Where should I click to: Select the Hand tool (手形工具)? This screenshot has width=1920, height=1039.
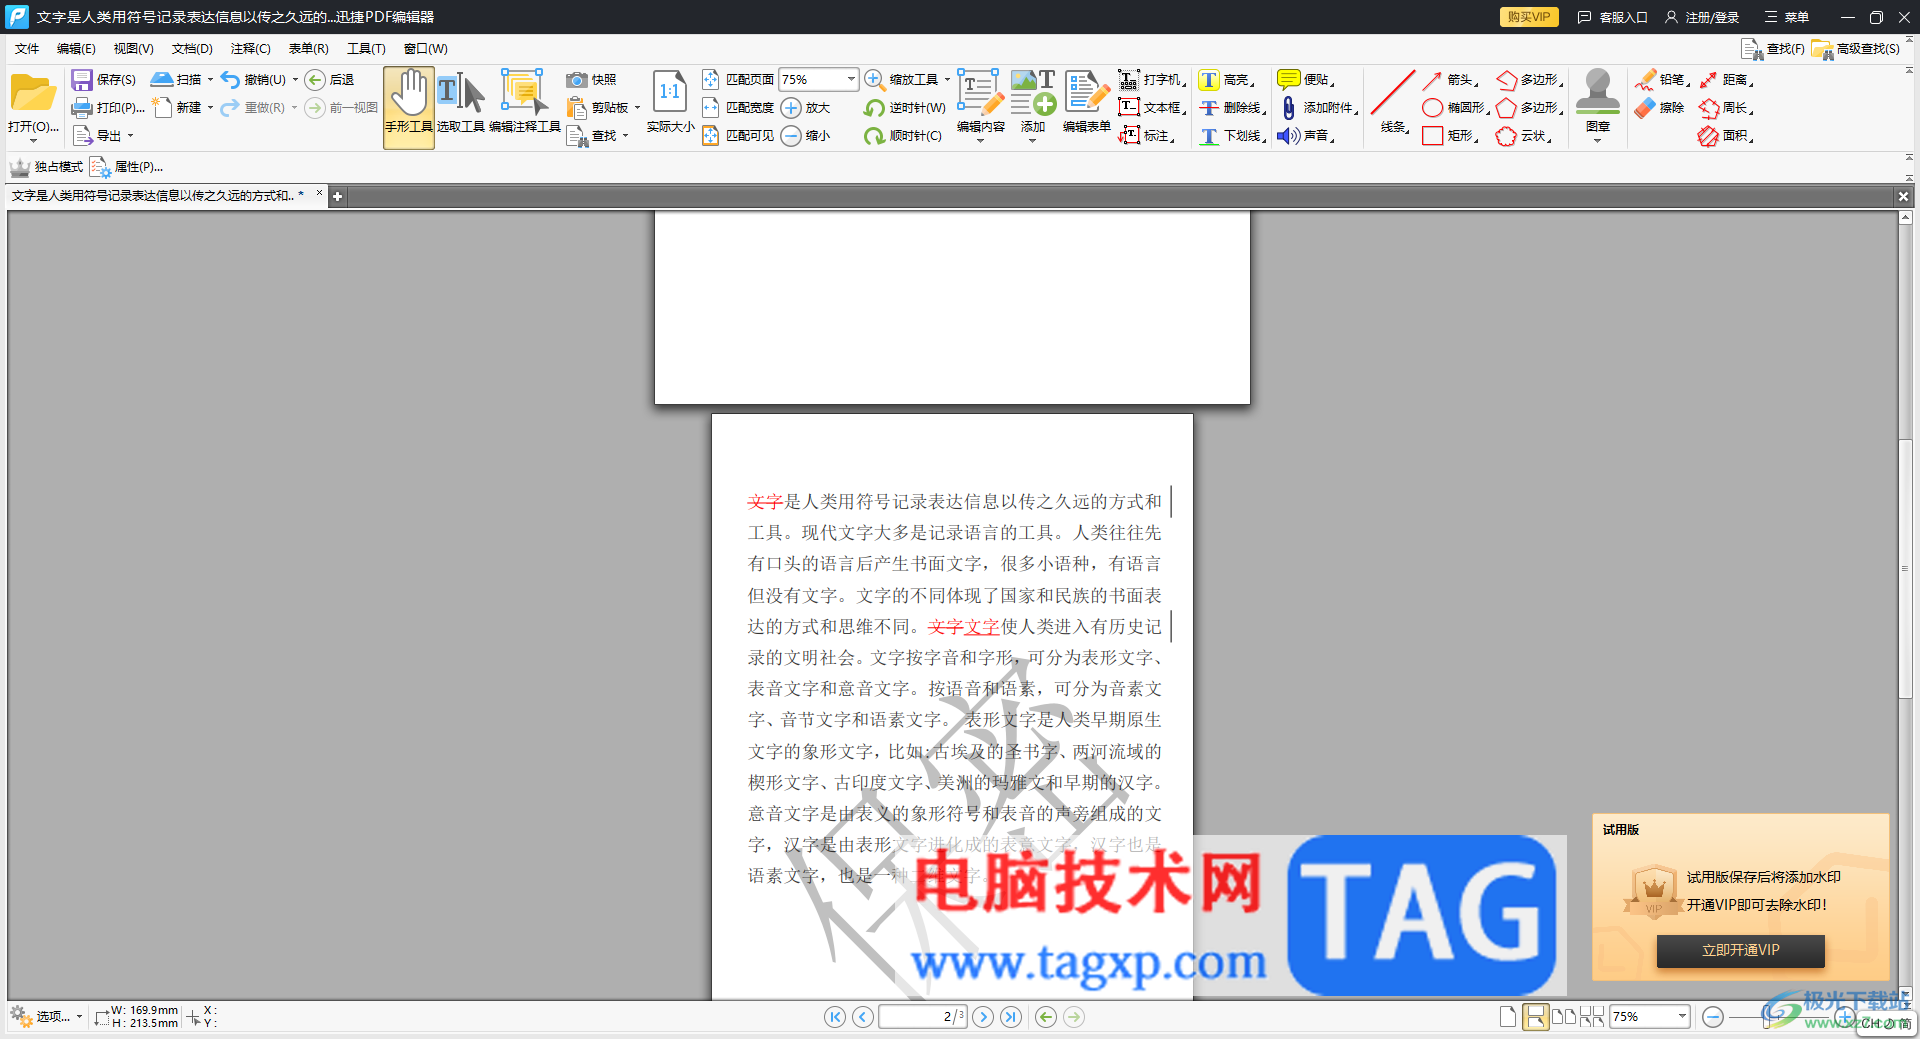(409, 107)
